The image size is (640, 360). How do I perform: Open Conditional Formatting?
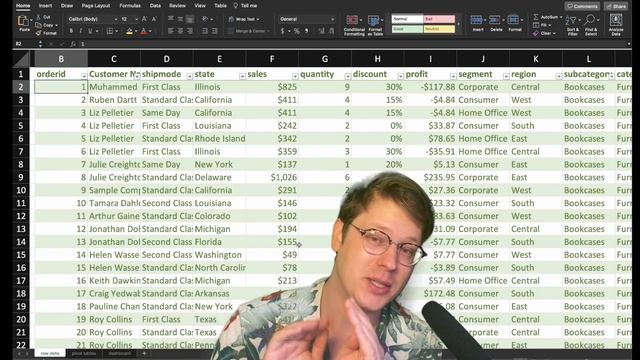354,25
